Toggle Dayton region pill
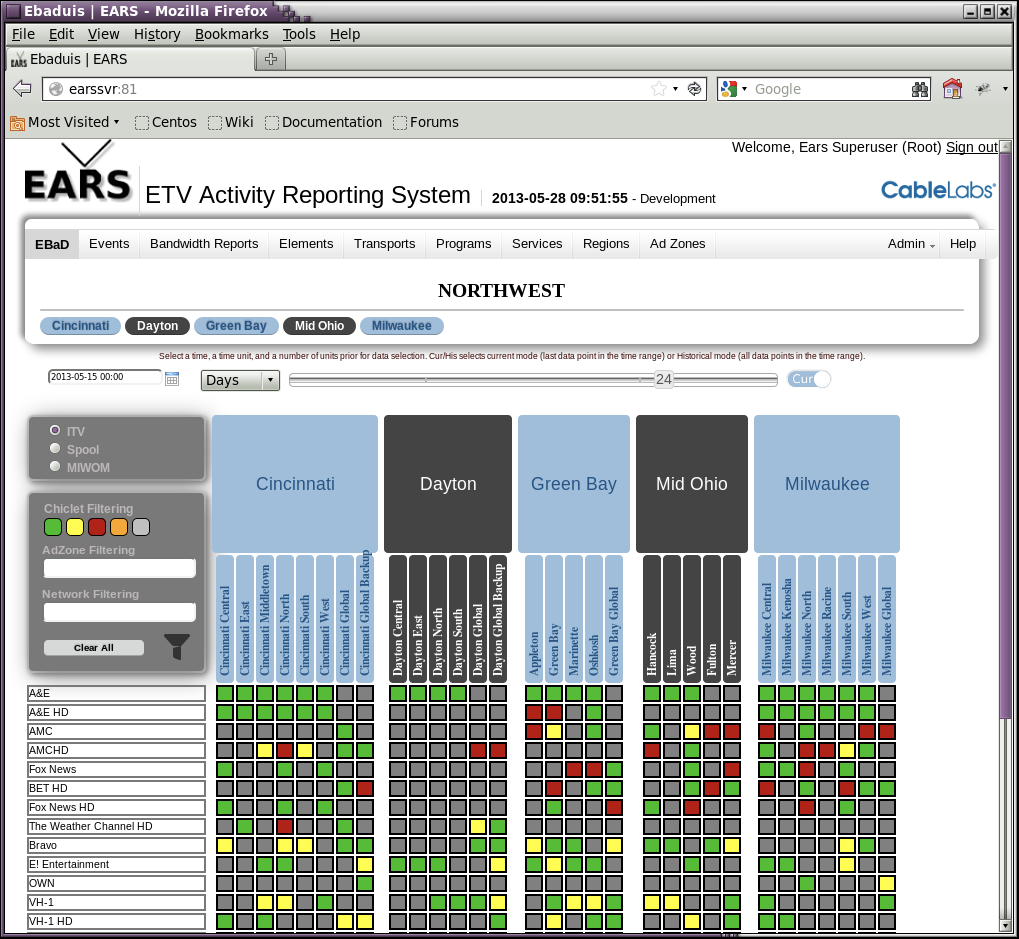 (157, 326)
